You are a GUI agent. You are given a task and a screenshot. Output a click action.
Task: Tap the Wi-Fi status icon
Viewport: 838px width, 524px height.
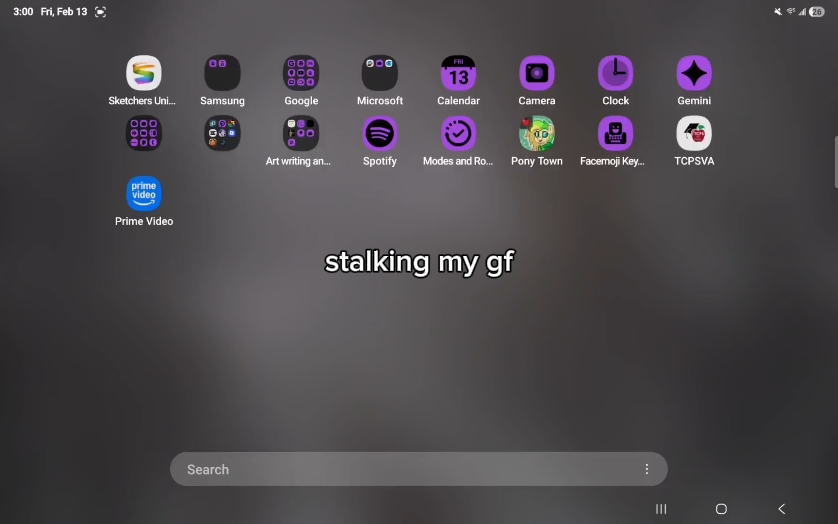tap(790, 12)
